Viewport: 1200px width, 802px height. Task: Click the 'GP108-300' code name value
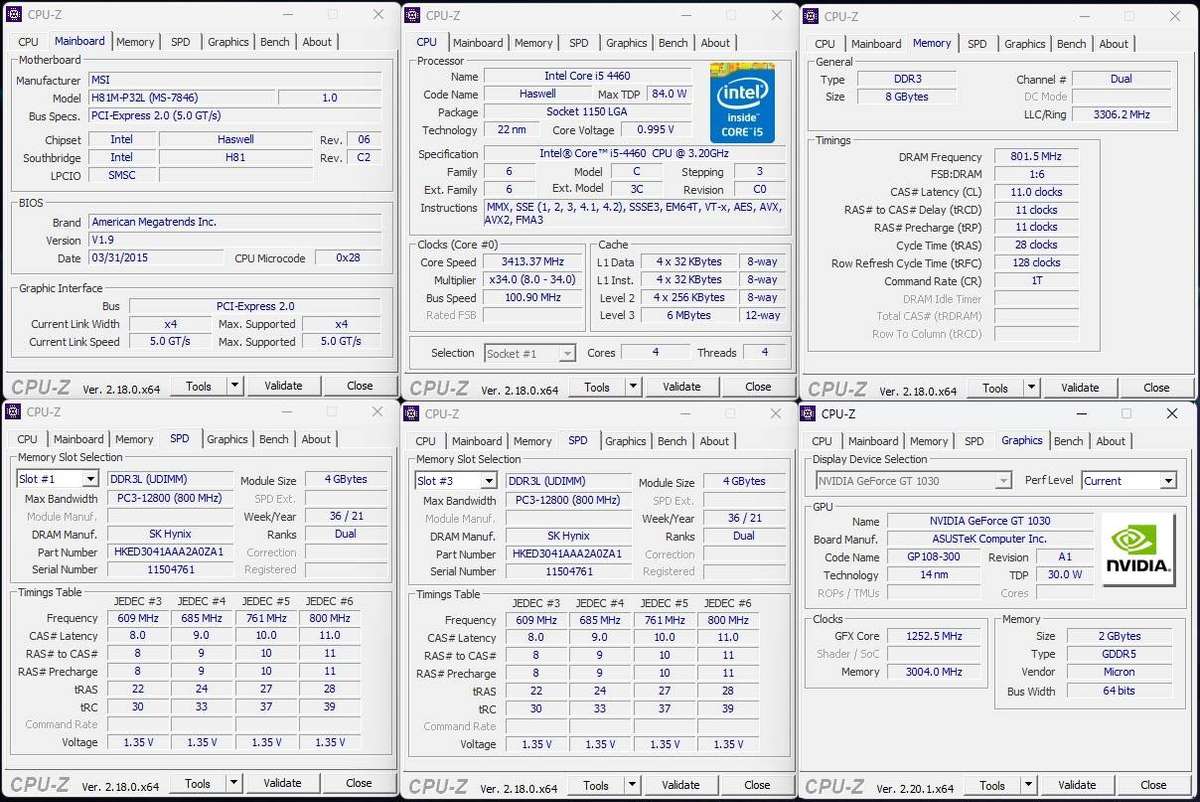pyautogui.click(x=934, y=558)
